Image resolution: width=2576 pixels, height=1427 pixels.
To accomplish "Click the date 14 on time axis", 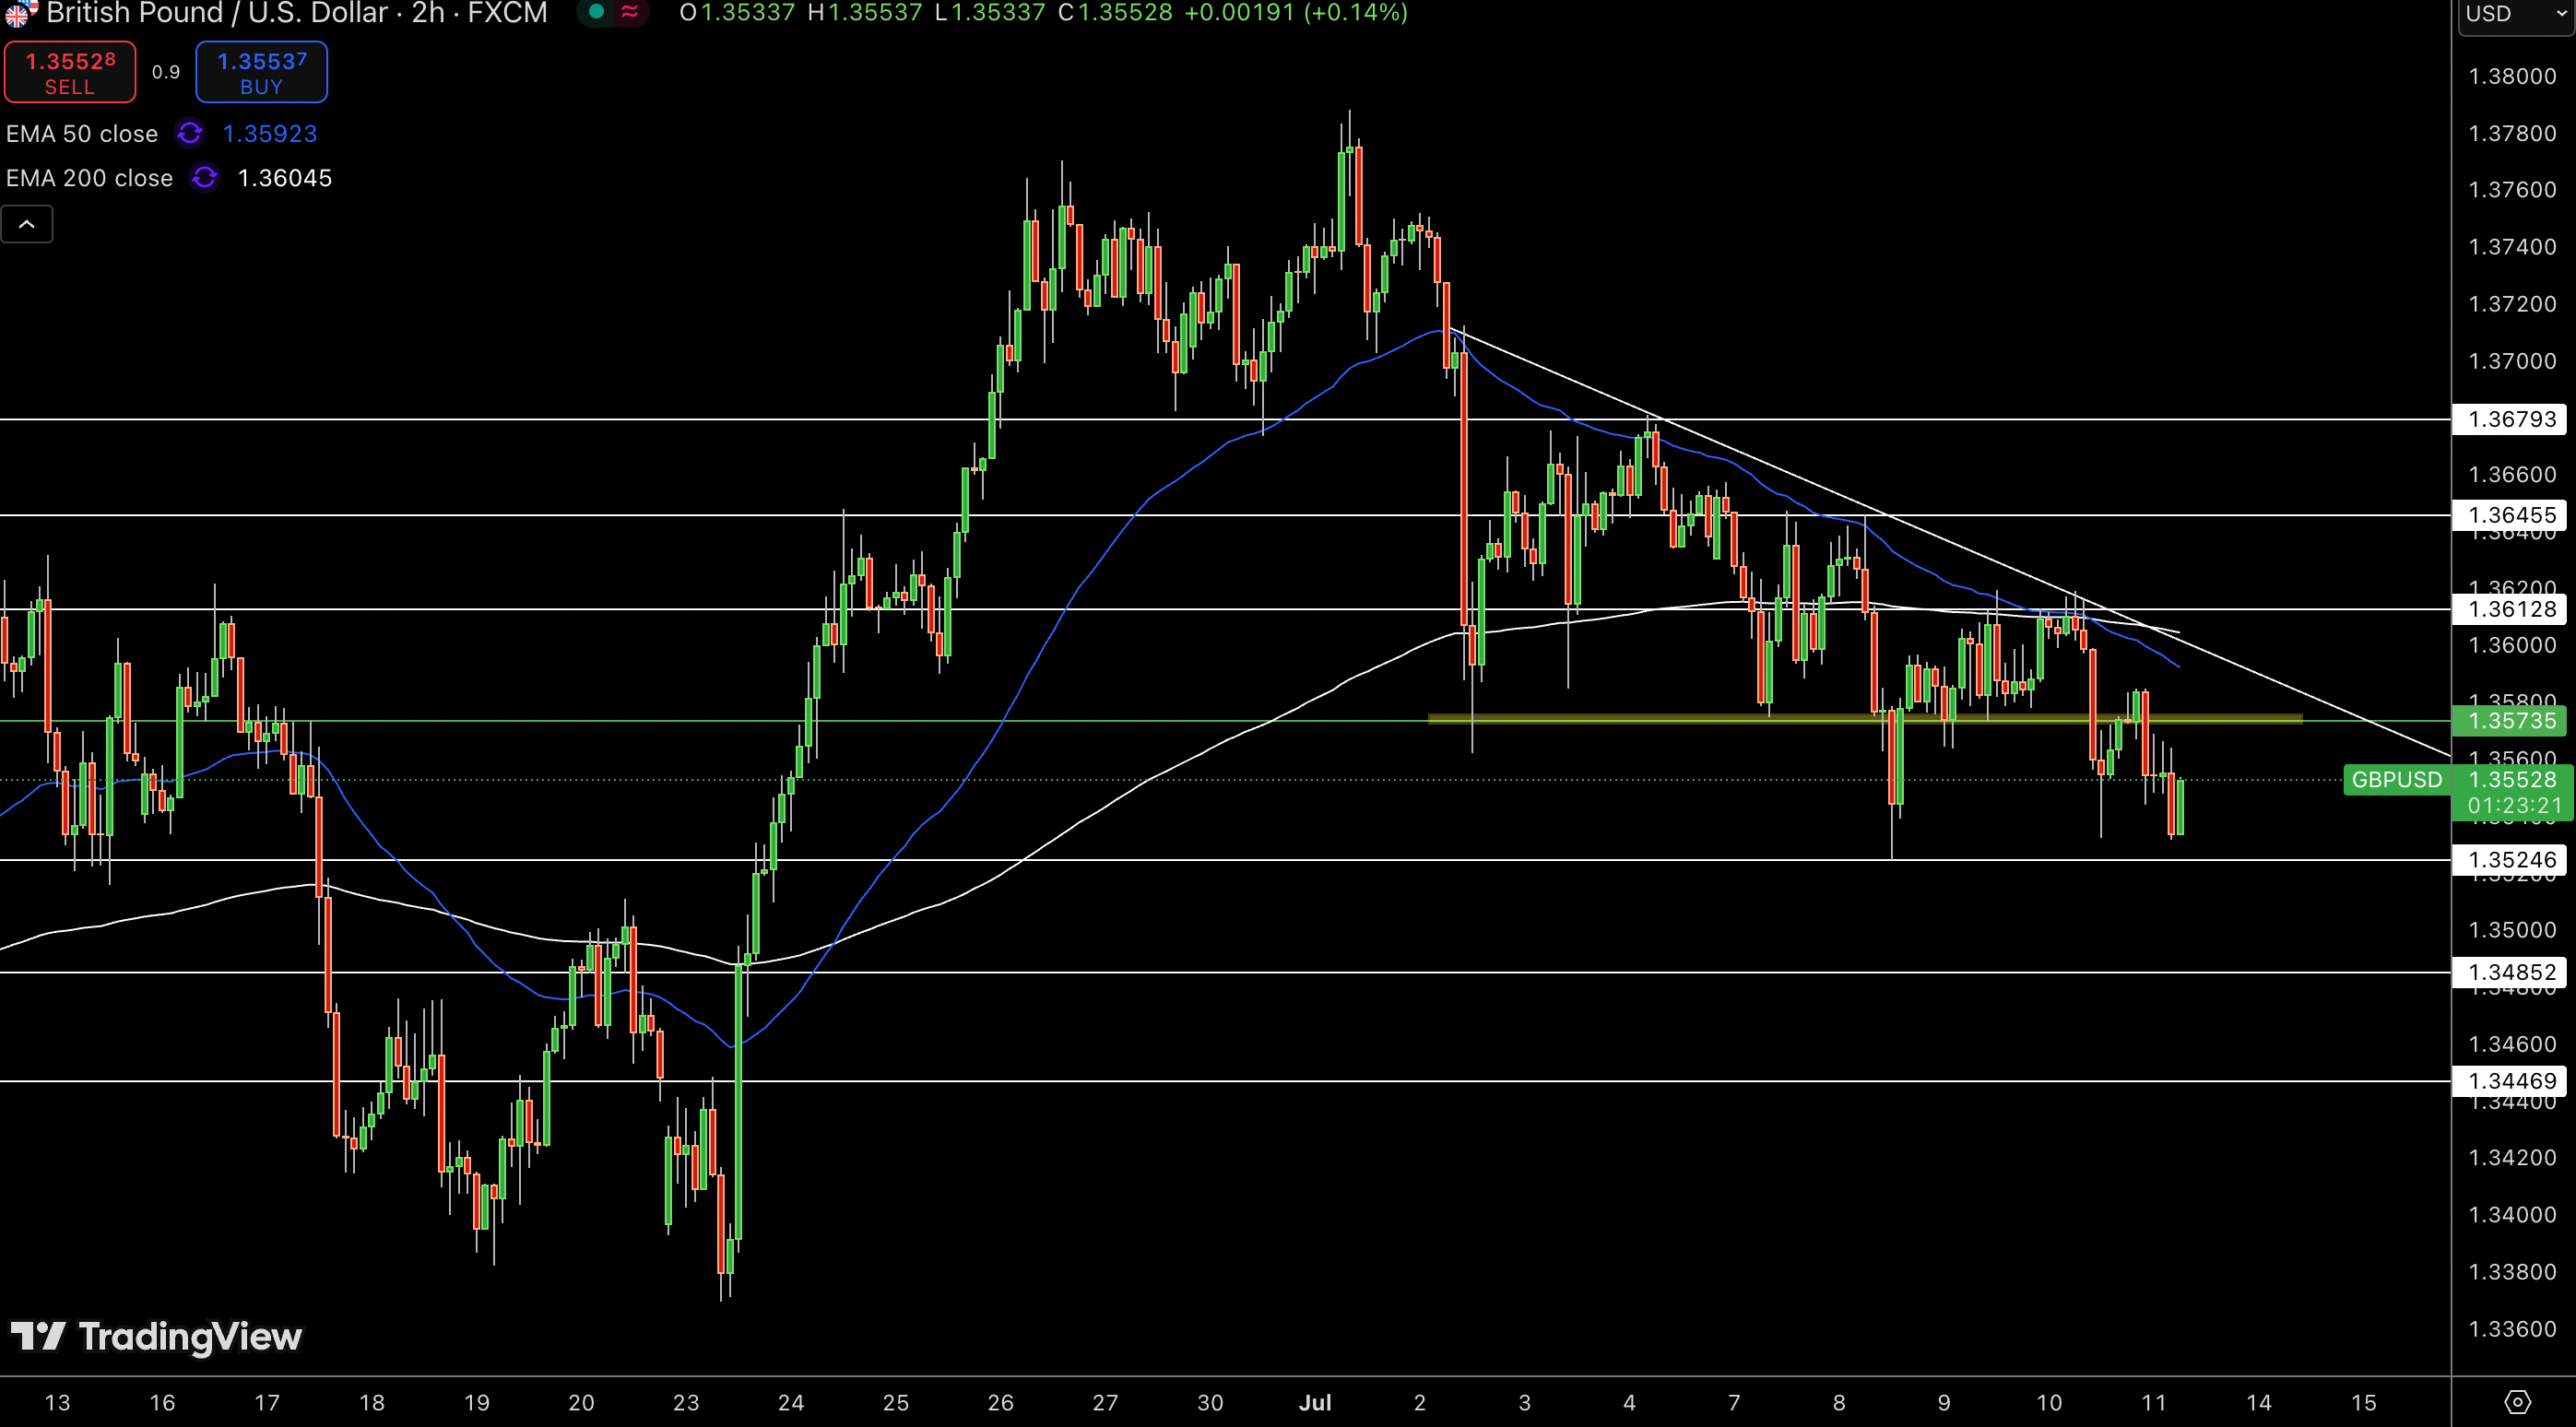I will coord(2259,1402).
